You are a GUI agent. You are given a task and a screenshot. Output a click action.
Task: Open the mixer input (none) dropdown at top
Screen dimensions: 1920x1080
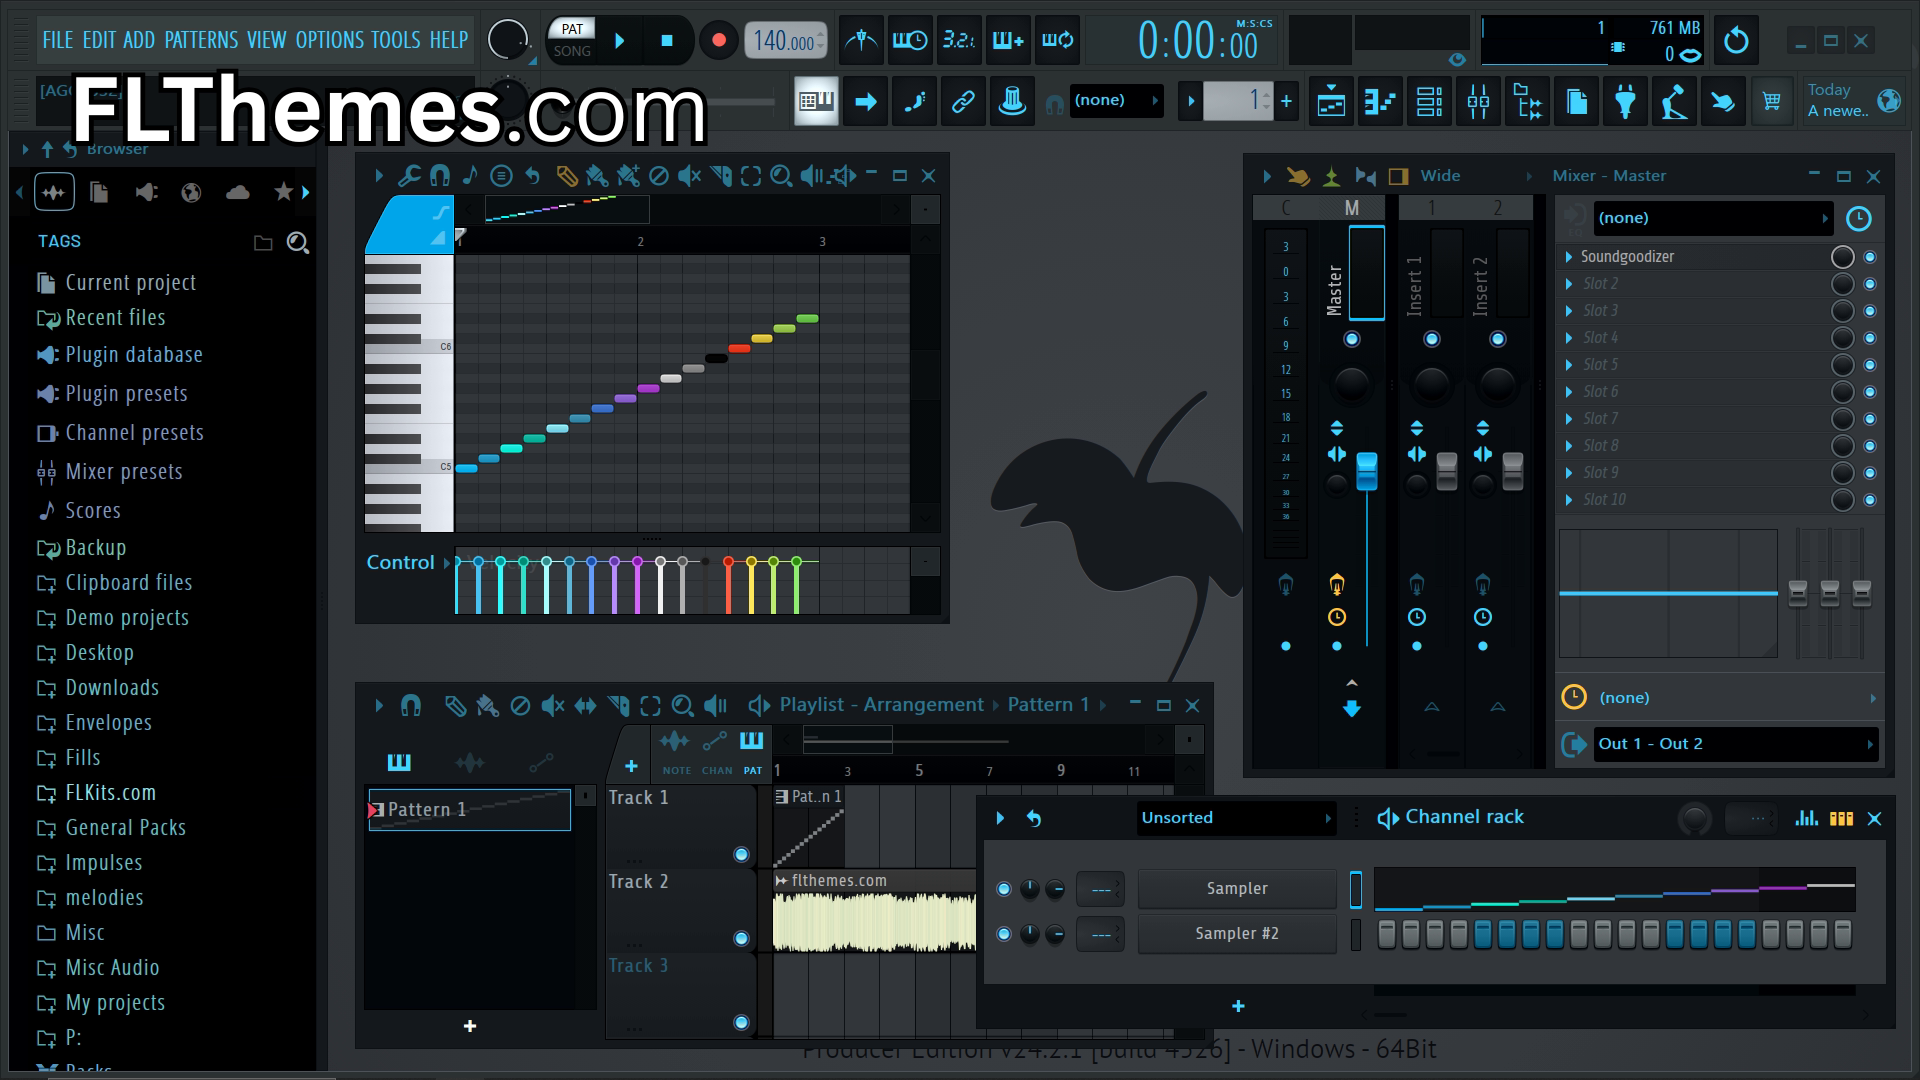(x=1713, y=218)
